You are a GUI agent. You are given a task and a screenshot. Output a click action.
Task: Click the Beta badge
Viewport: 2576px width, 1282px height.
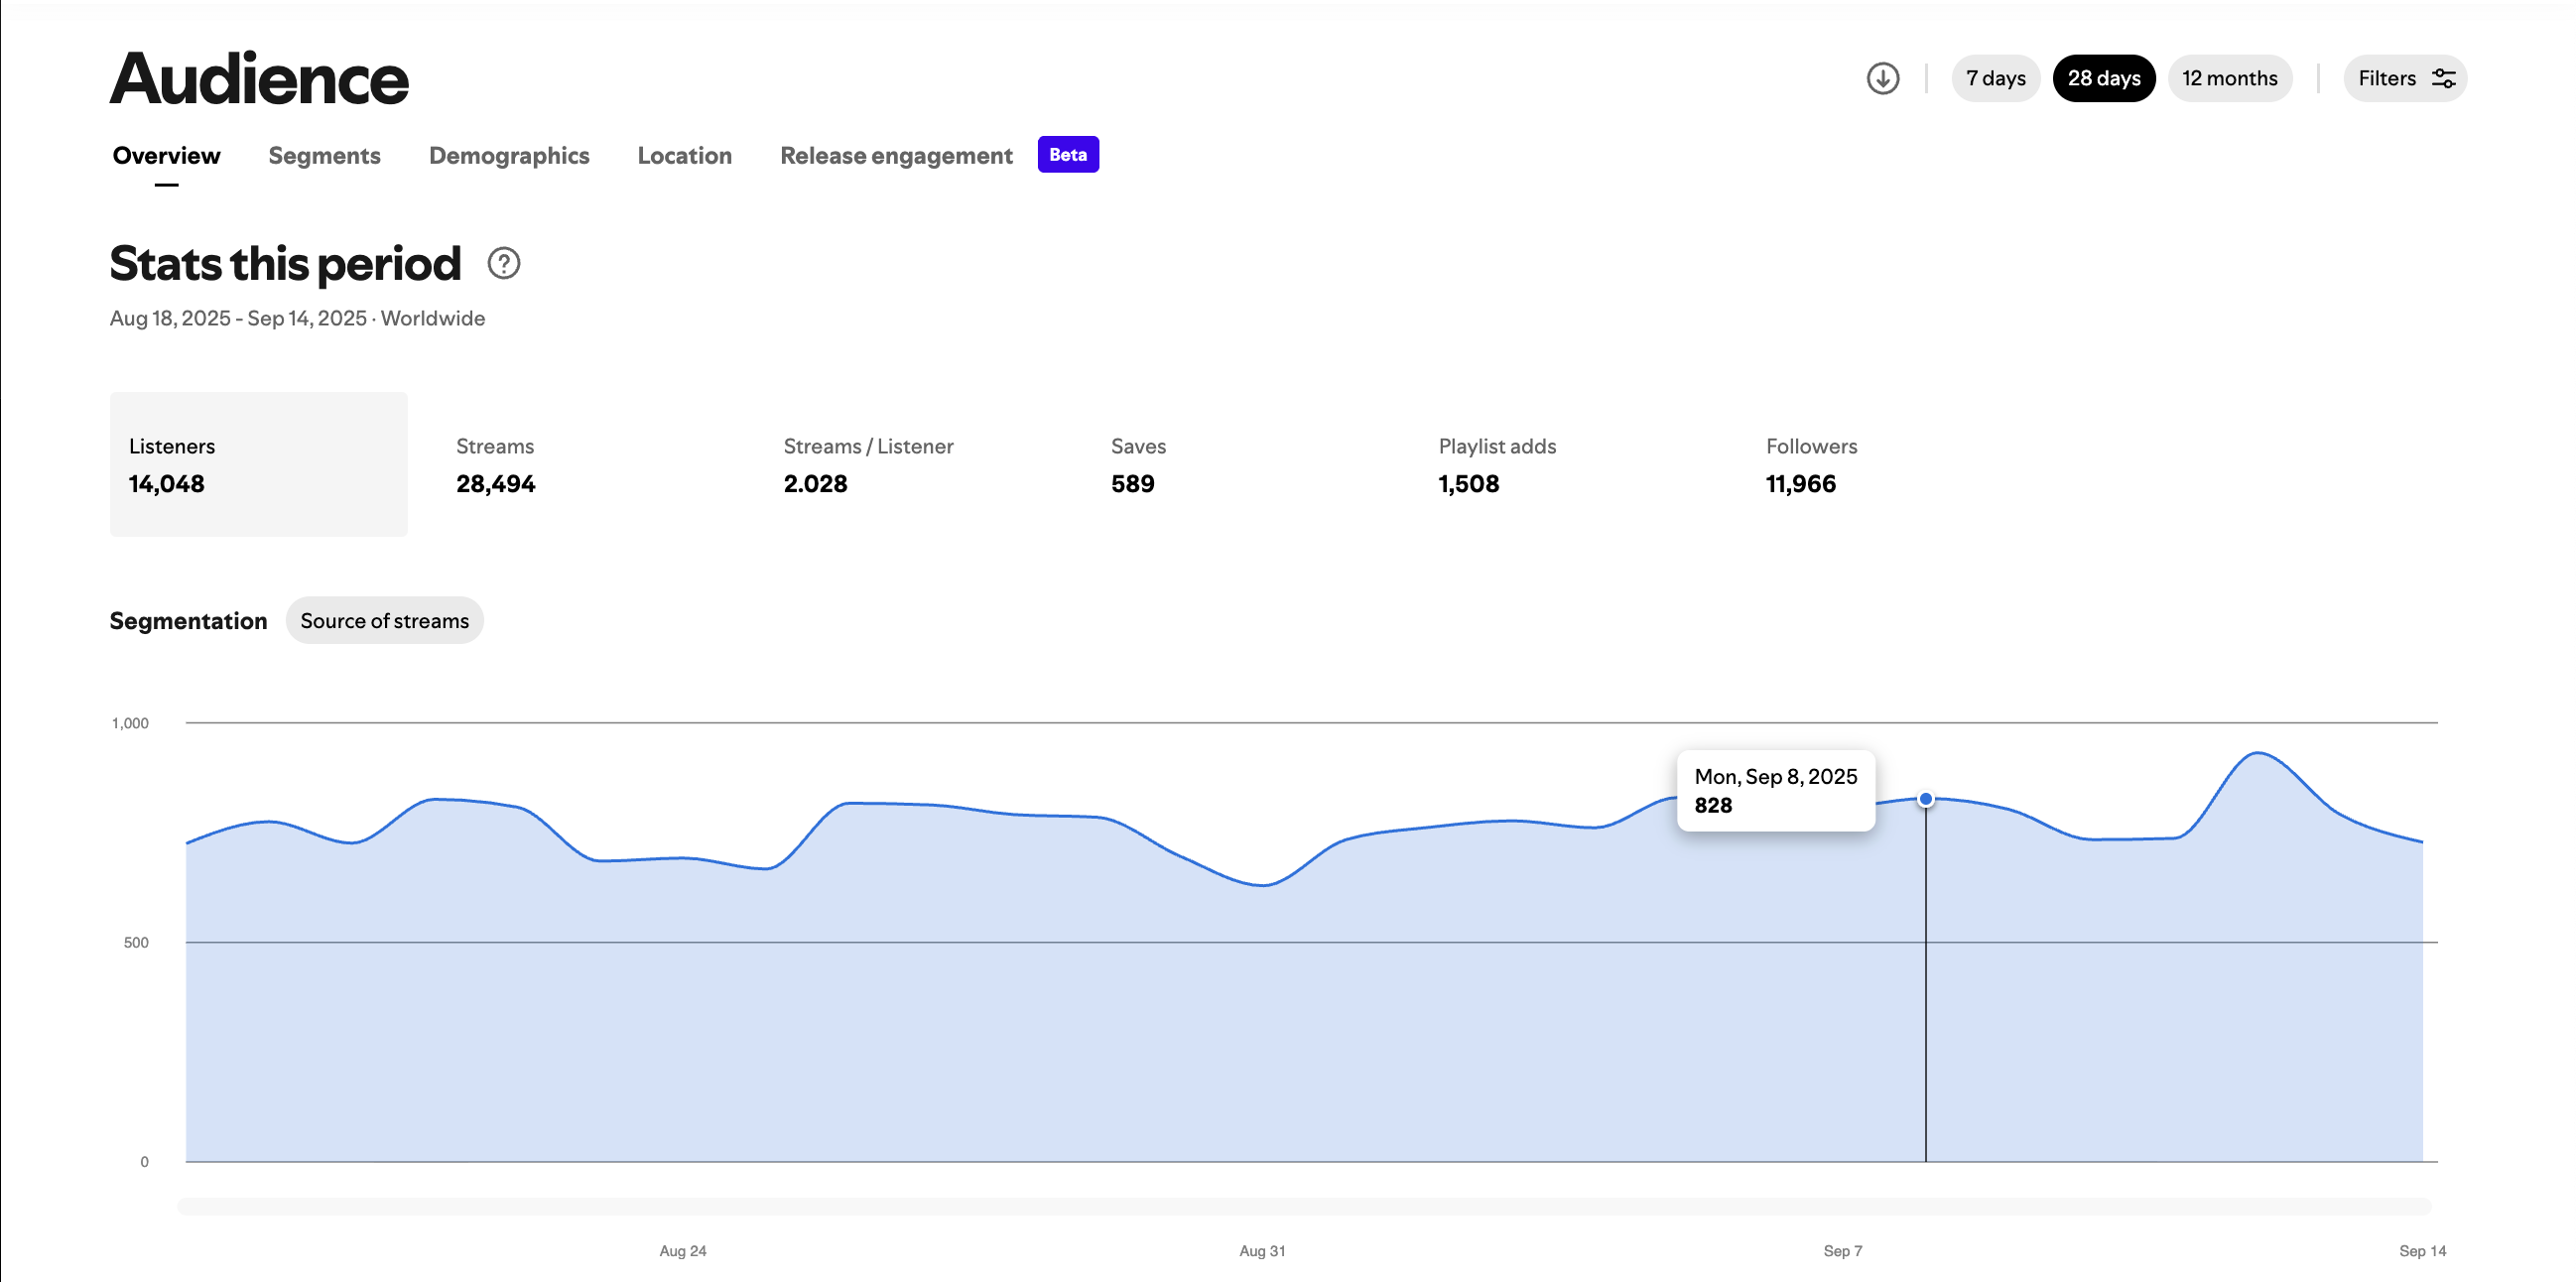pyautogui.click(x=1068, y=155)
